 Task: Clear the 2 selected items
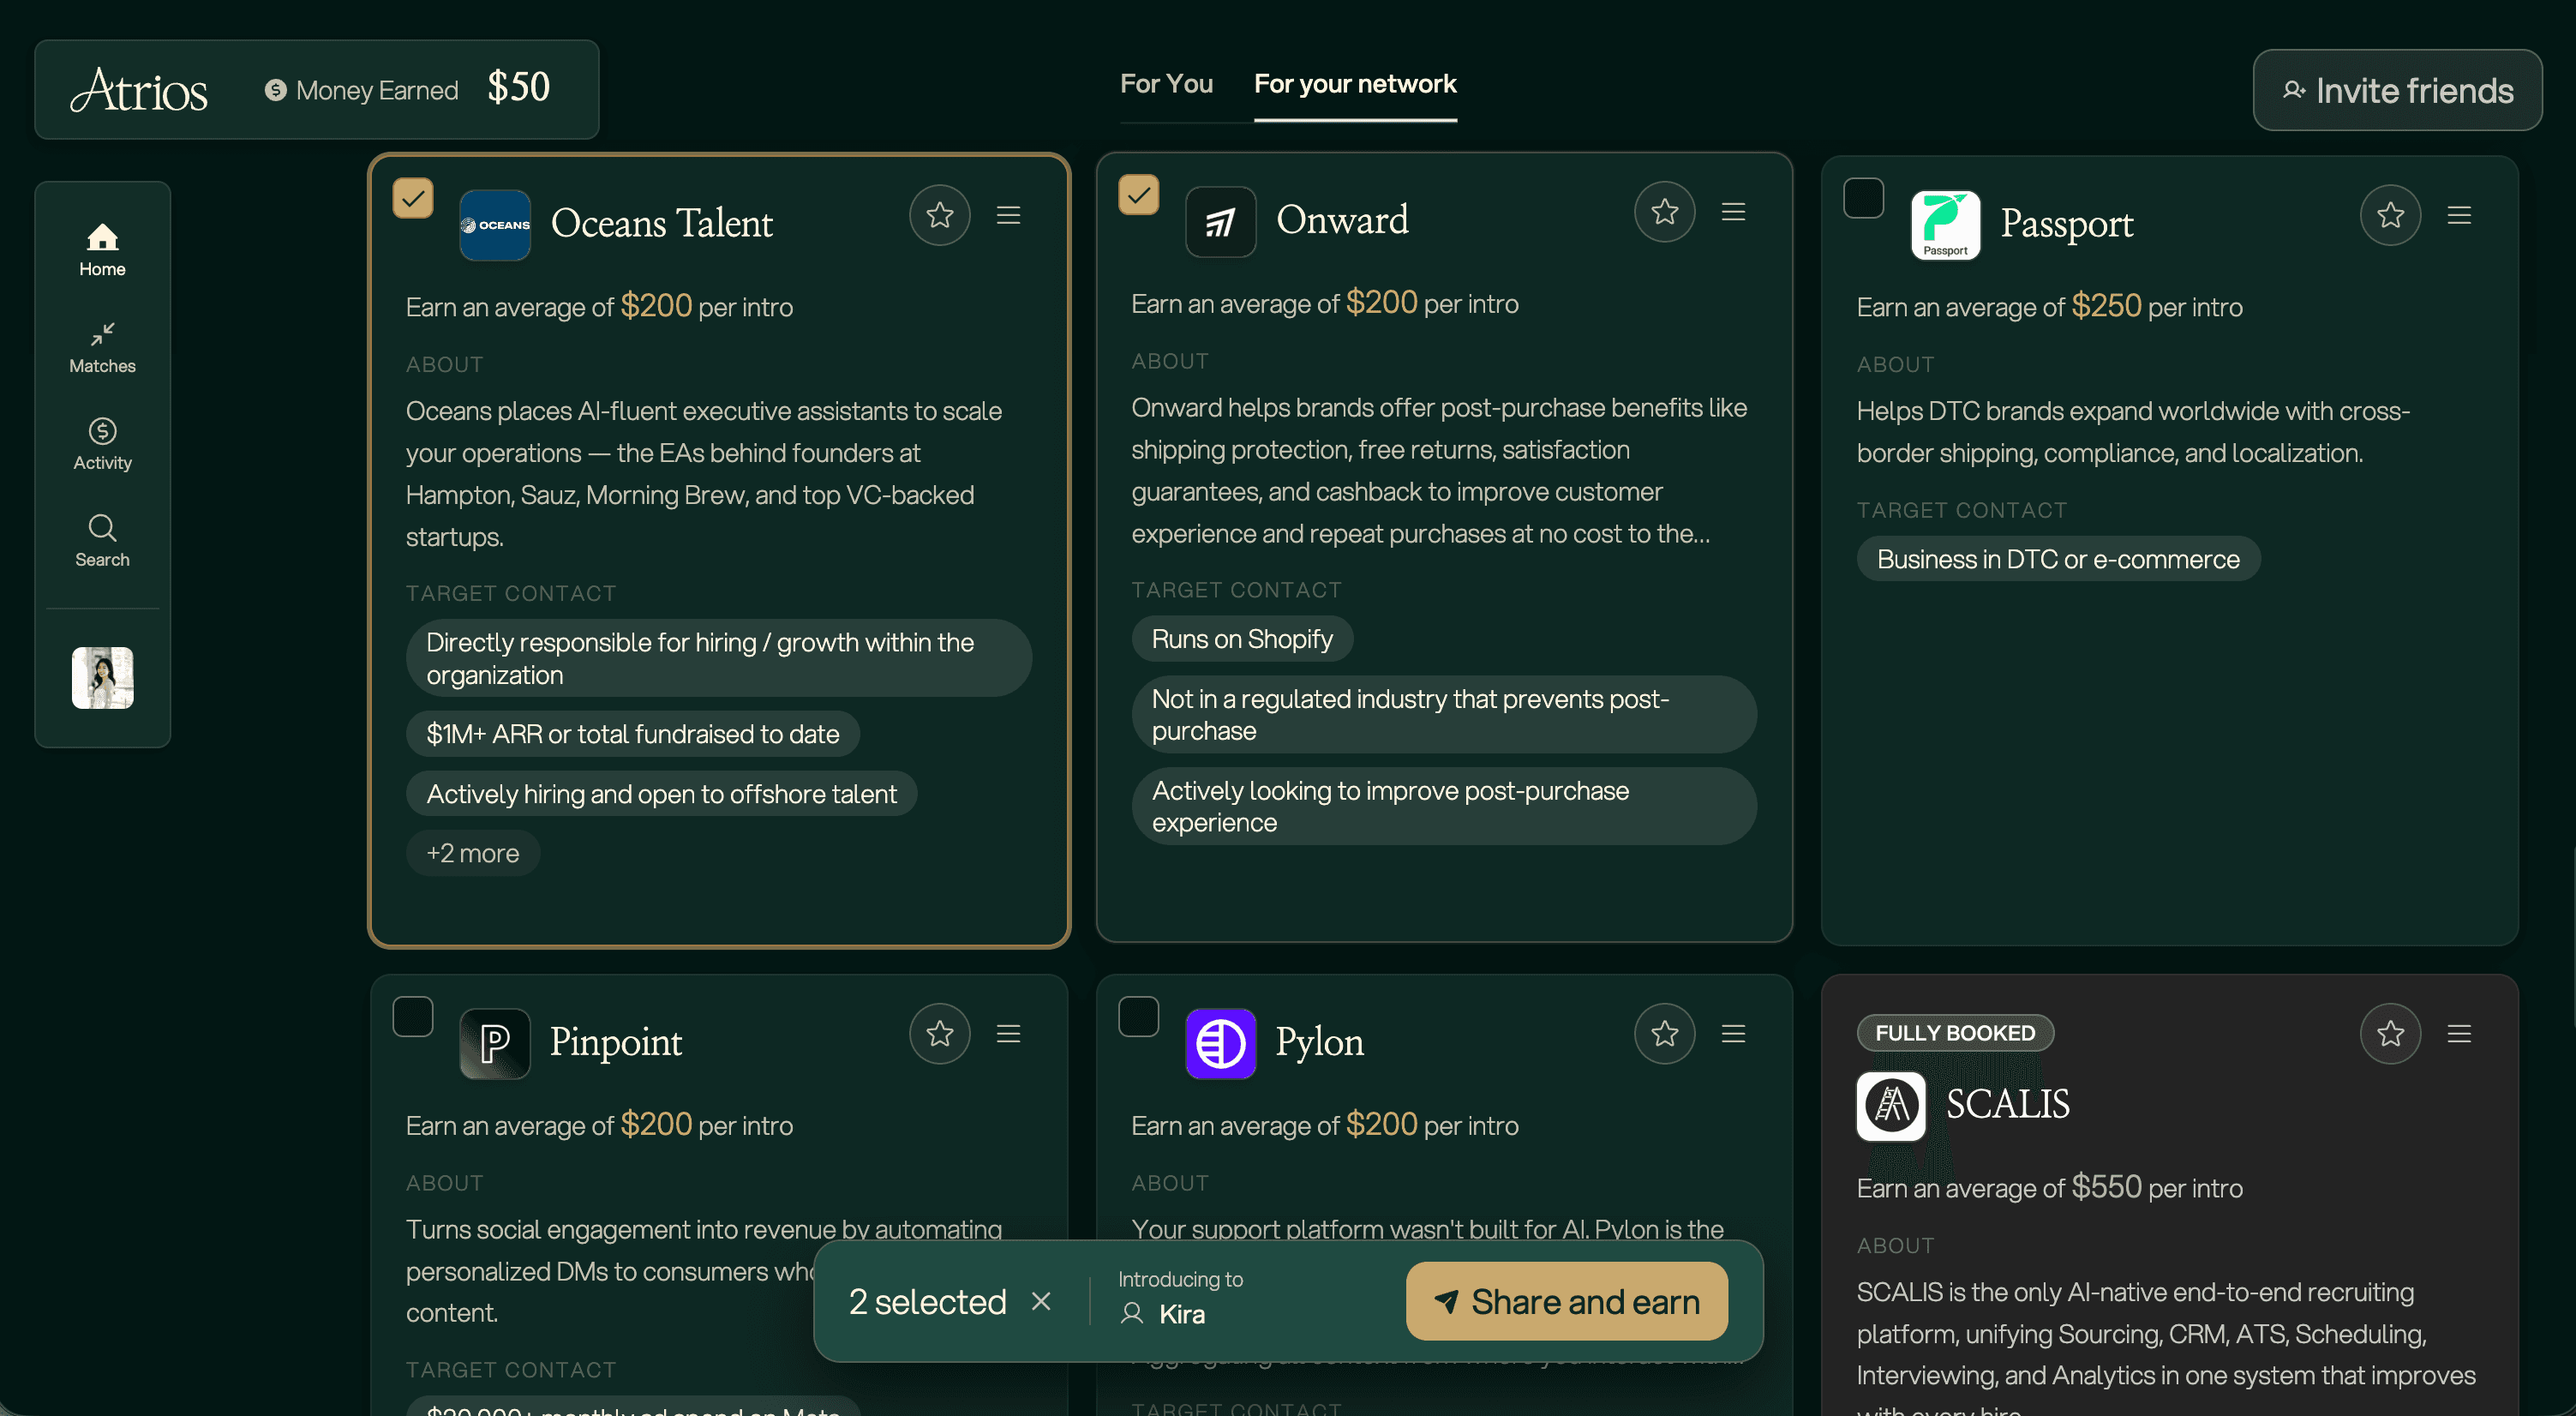pos(1041,1301)
